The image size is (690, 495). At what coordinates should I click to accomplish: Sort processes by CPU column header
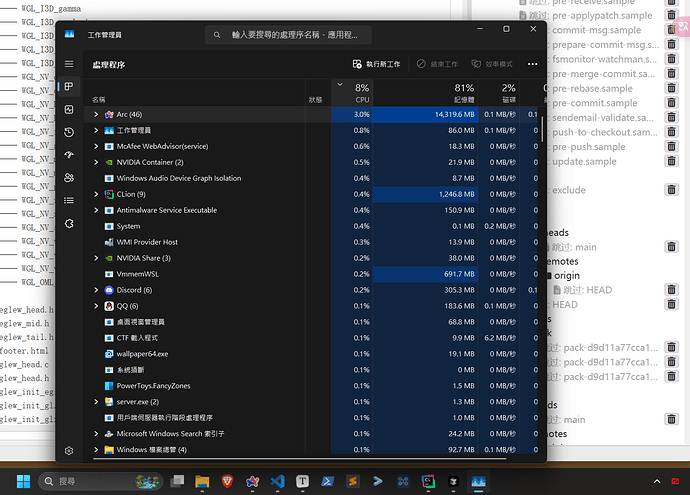[352, 93]
